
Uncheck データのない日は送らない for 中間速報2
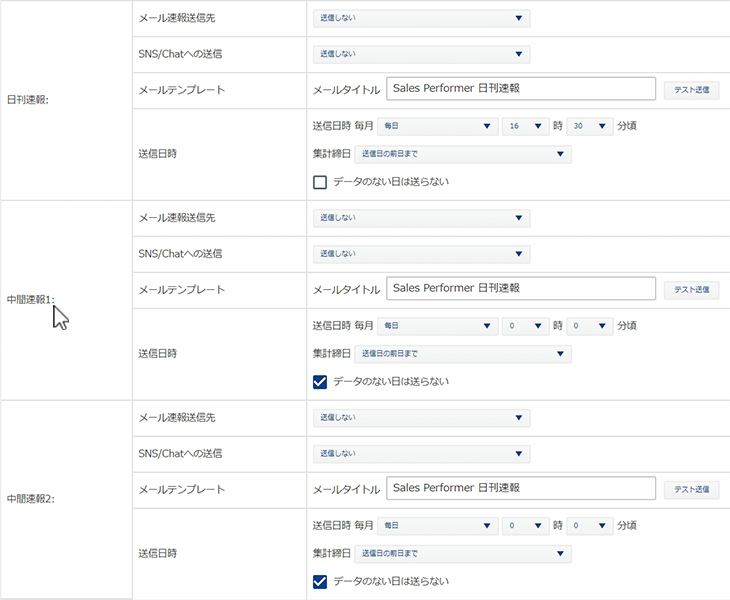tap(320, 581)
